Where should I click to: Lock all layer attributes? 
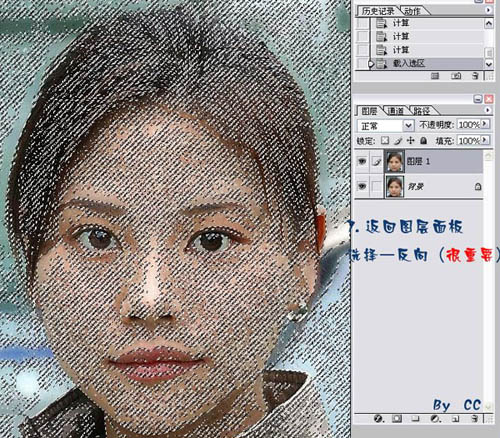tap(423, 140)
